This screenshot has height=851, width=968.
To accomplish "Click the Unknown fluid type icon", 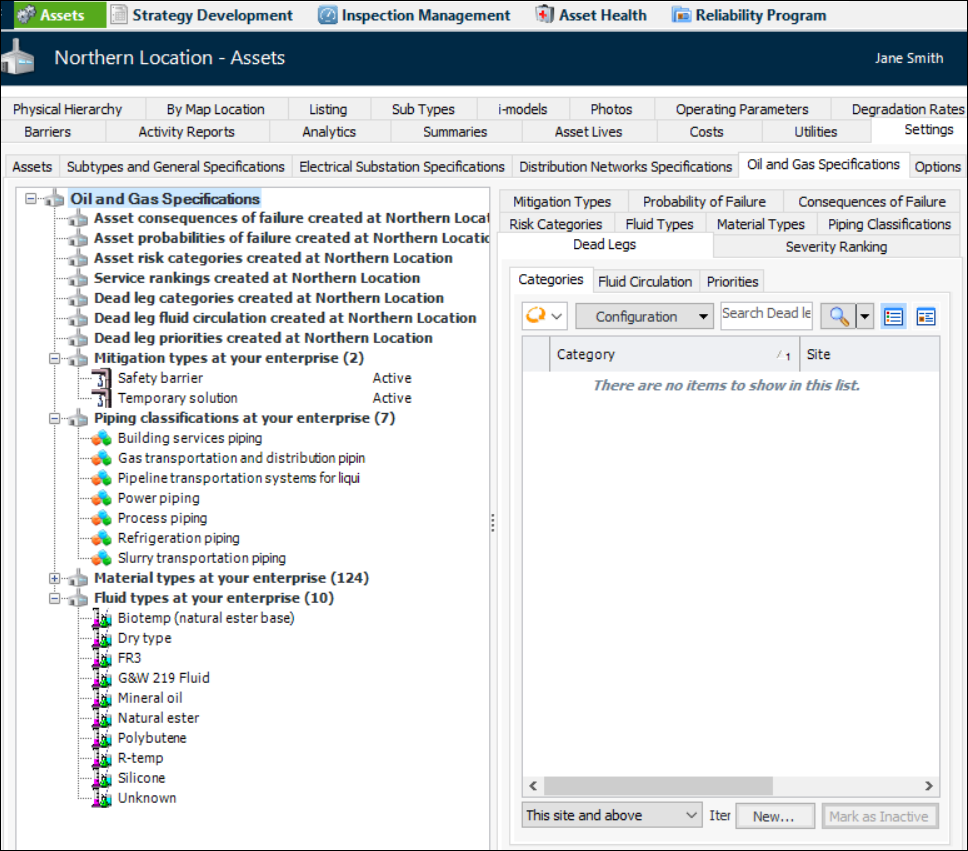I will 102,798.
